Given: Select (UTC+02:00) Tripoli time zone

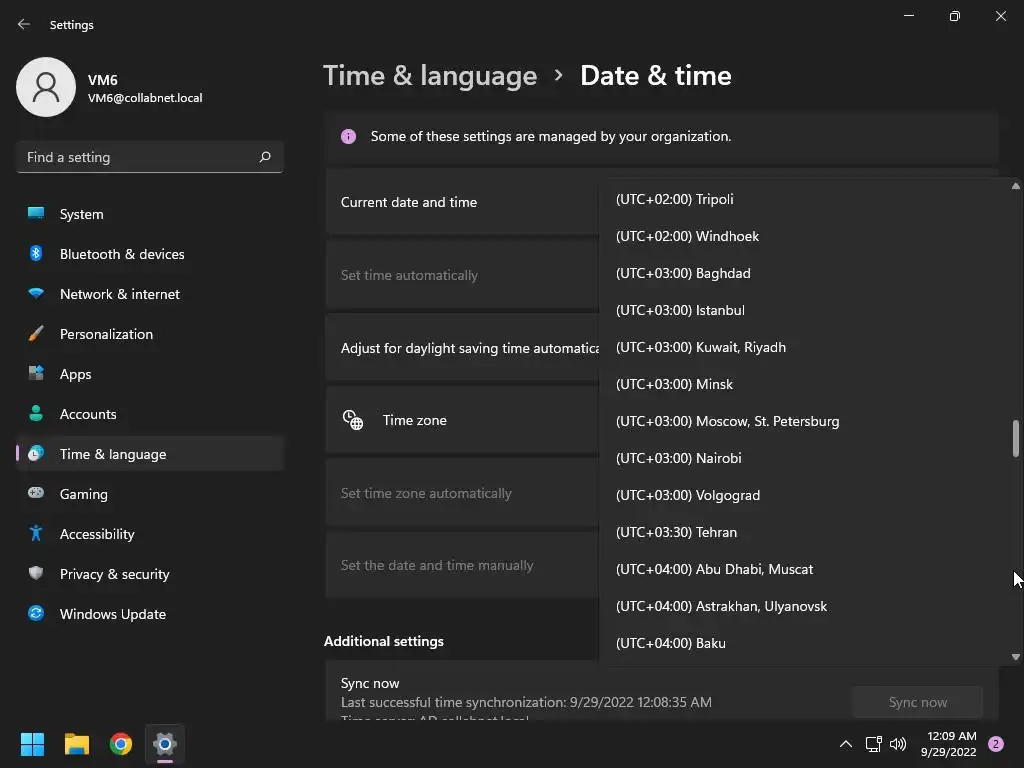Looking at the screenshot, I should click(x=805, y=199).
